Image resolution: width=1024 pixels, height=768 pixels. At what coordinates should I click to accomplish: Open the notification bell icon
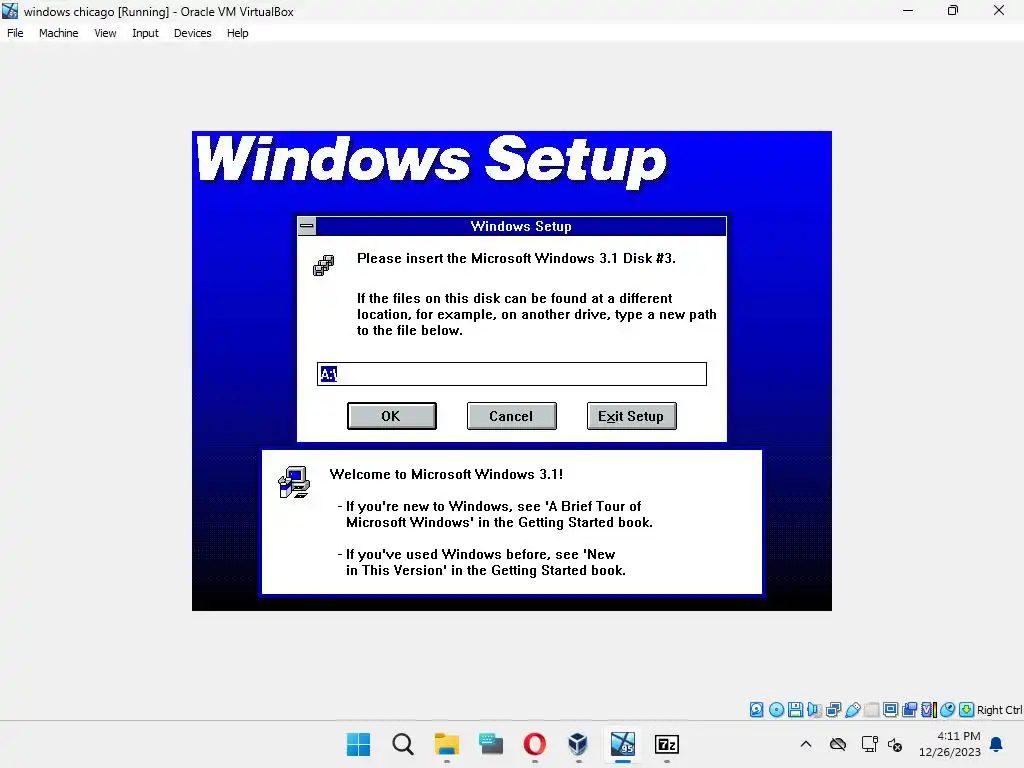(996, 744)
